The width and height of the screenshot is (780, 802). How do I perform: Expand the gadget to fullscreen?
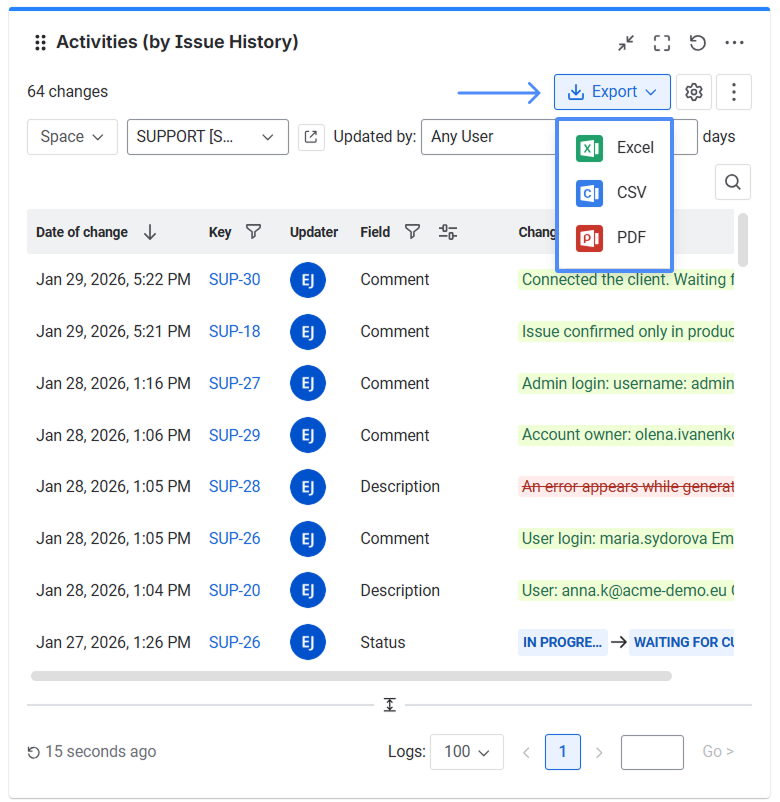(662, 43)
